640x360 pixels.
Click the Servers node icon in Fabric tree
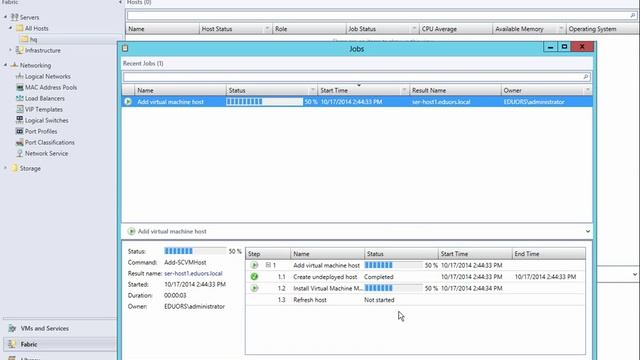15,17
